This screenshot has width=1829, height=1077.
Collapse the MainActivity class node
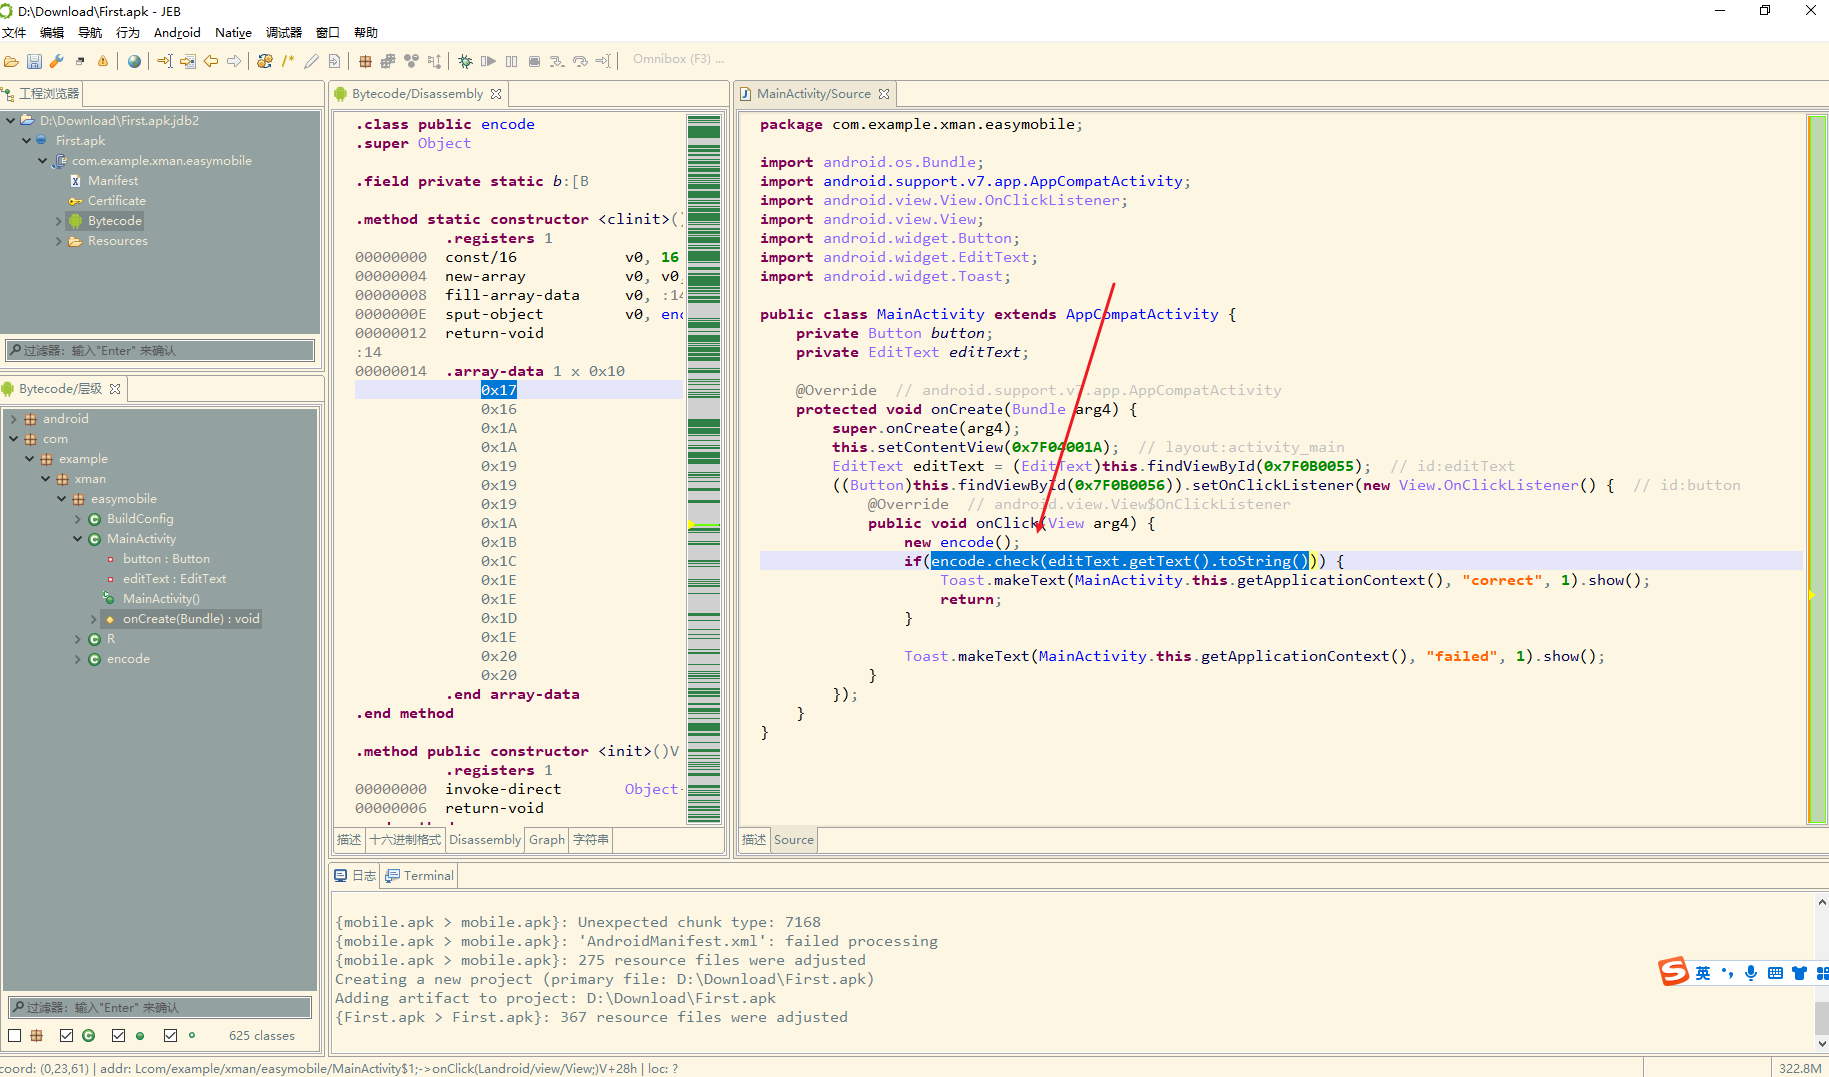pyautogui.click(x=78, y=539)
